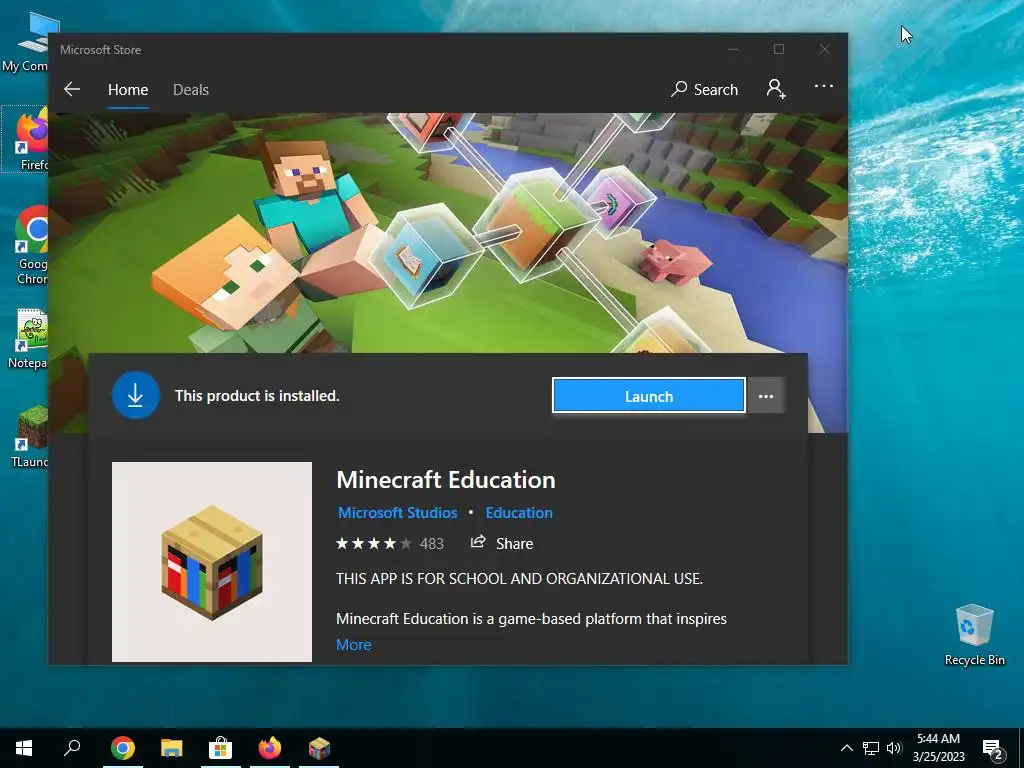Open Search in Microsoft Store
This screenshot has width=1024, height=768.
tap(704, 89)
